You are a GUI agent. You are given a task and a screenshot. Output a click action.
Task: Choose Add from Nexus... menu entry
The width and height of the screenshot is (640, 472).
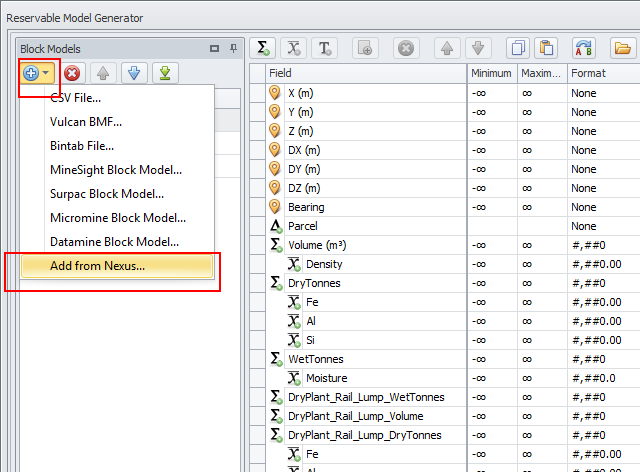[x=97, y=265]
